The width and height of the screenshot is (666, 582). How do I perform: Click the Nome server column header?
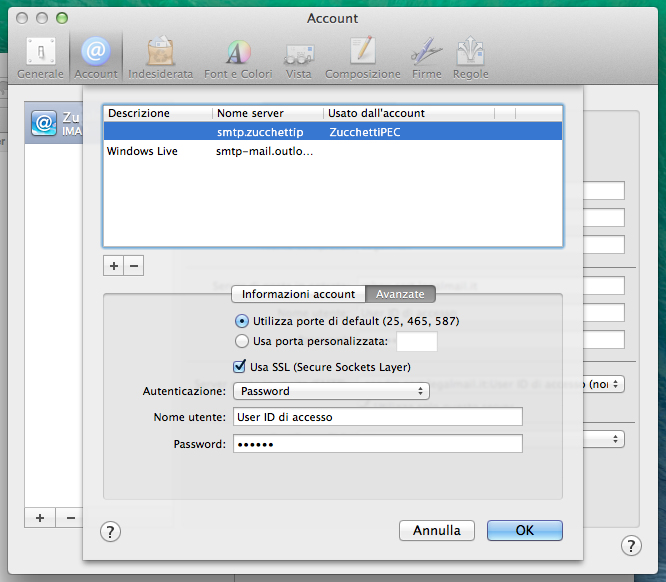[x=268, y=113]
